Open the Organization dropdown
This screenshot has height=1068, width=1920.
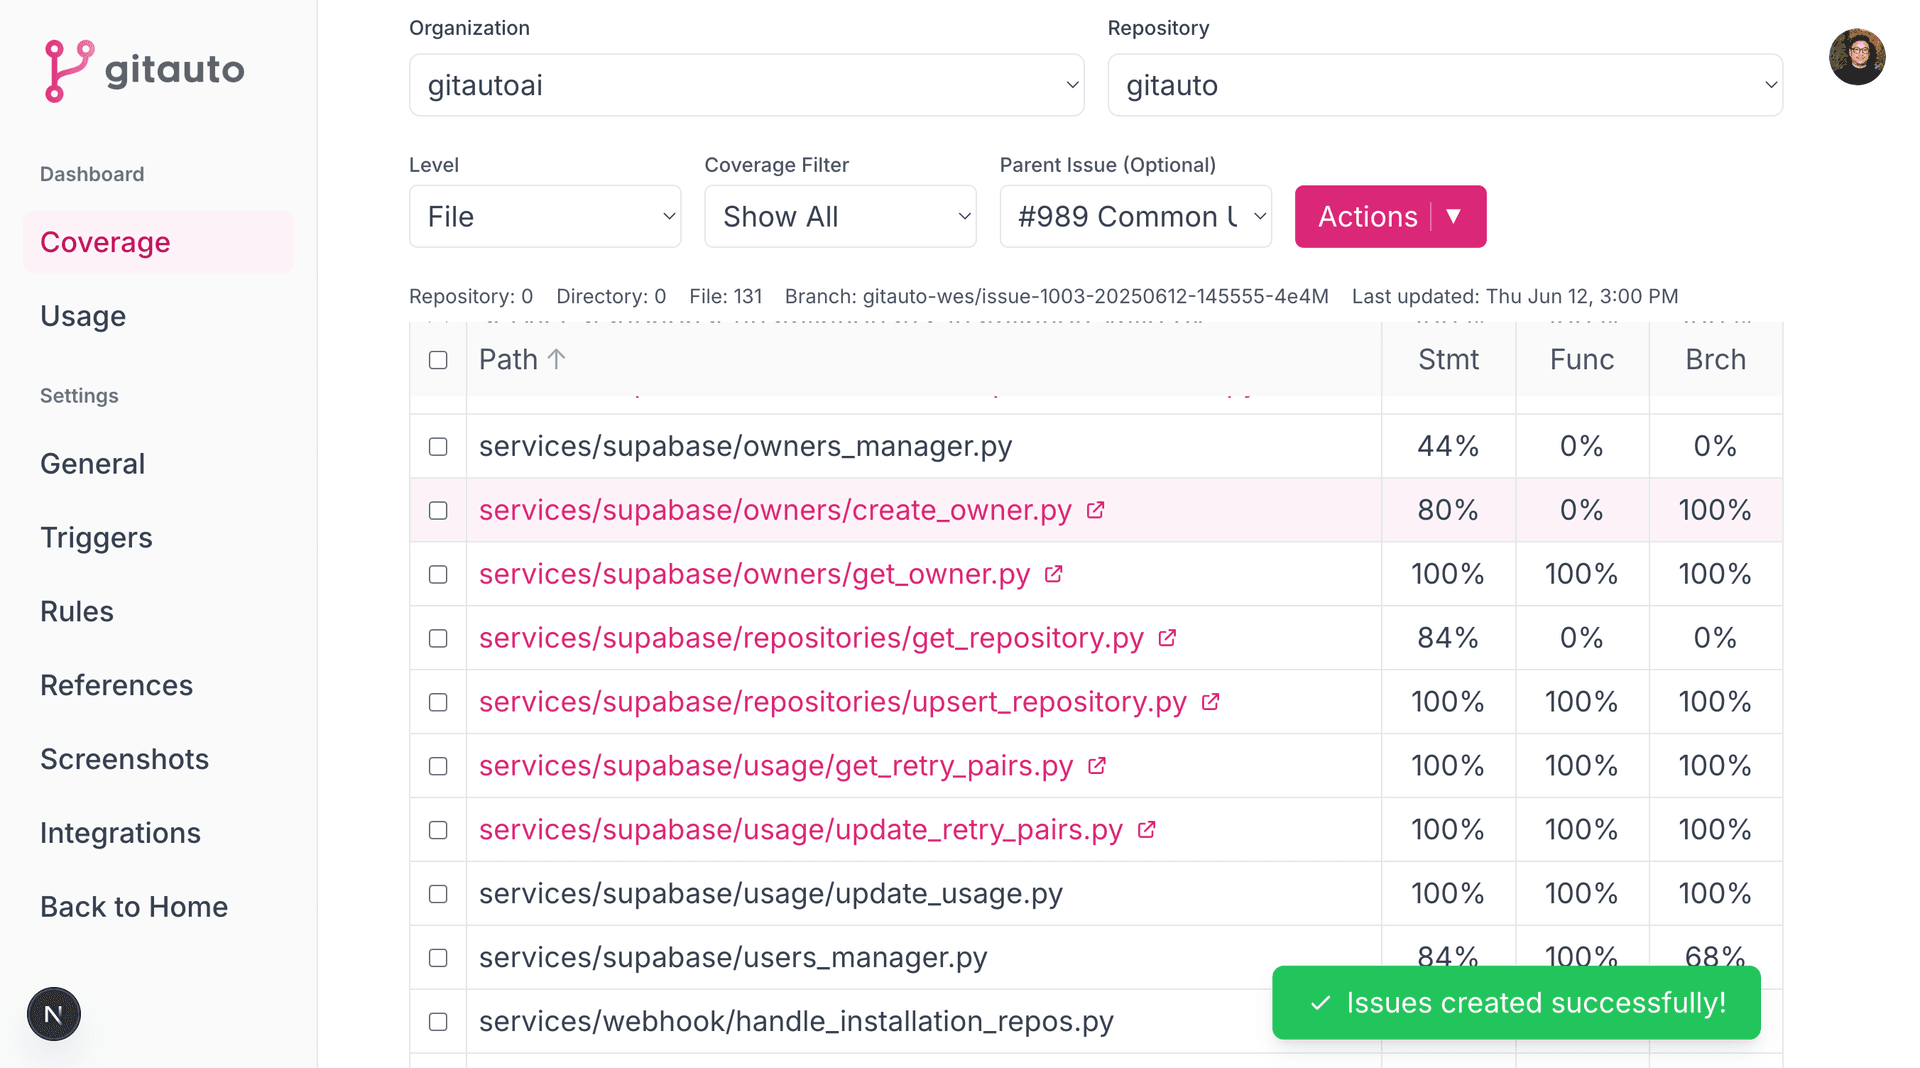coord(746,85)
